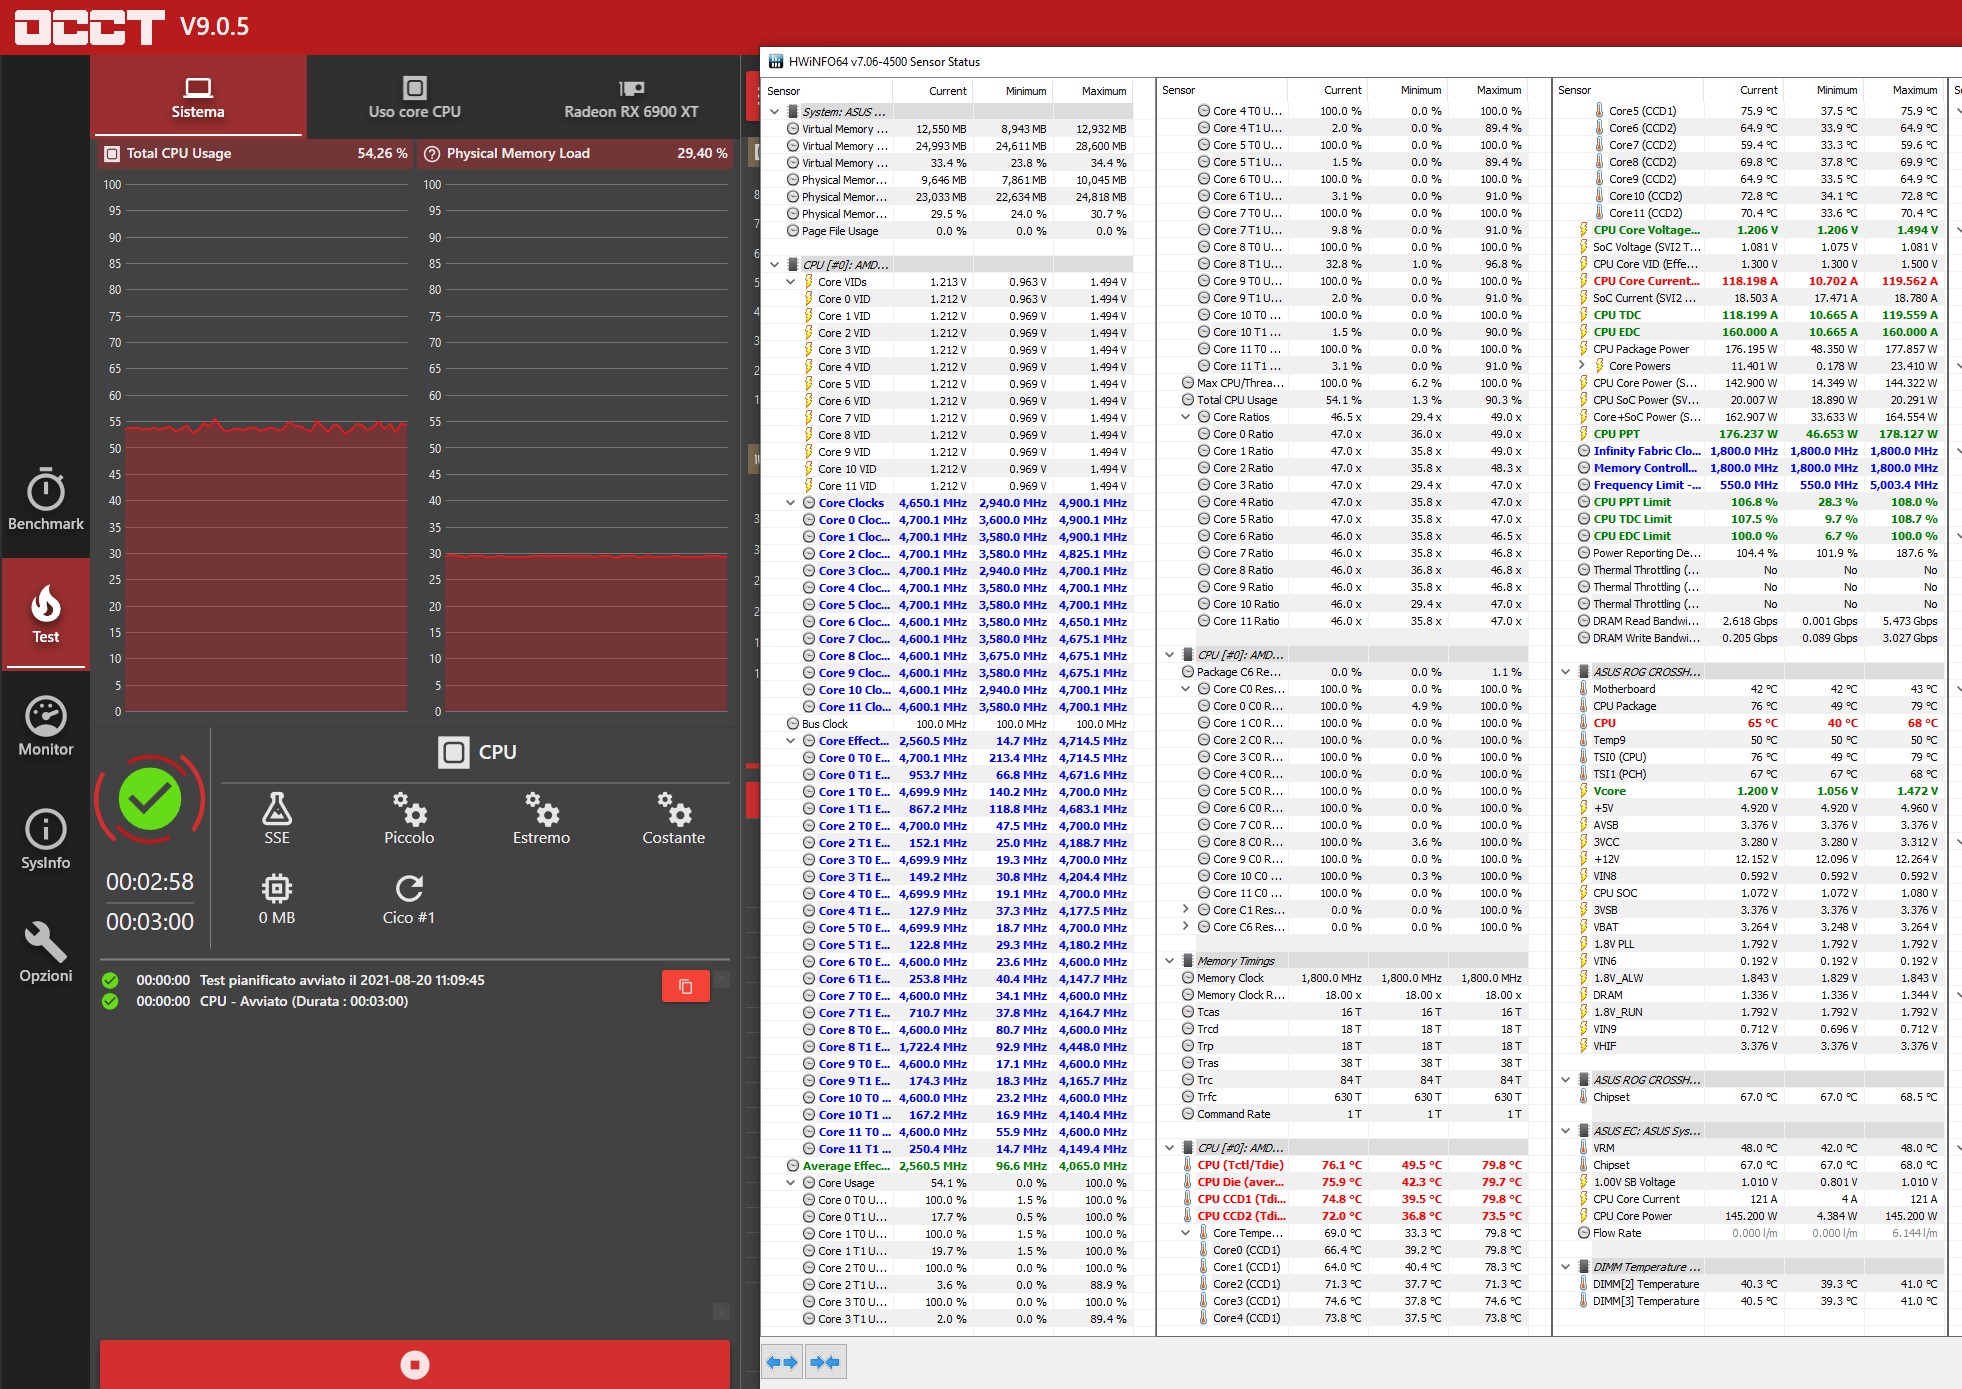The height and width of the screenshot is (1389, 1962).
Task: Expand the Core Powers sensor group
Action: click(1581, 366)
